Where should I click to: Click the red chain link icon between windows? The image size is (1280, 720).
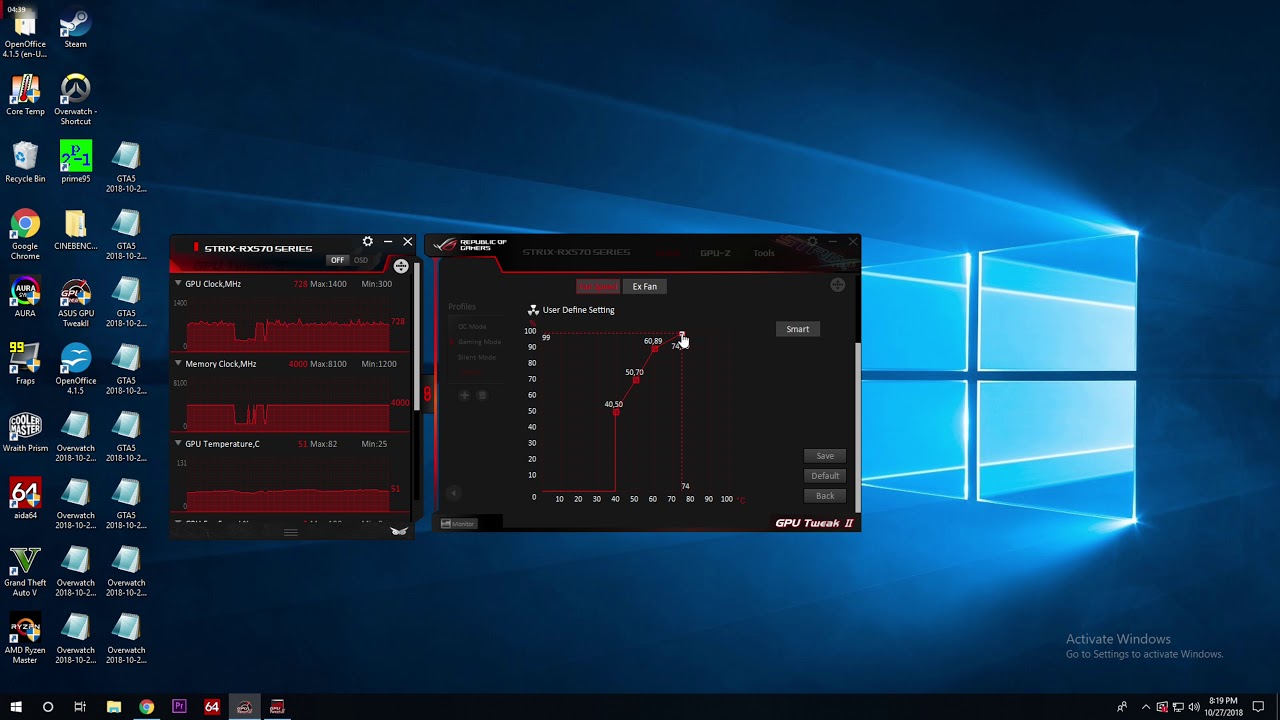(x=427, y=394)
